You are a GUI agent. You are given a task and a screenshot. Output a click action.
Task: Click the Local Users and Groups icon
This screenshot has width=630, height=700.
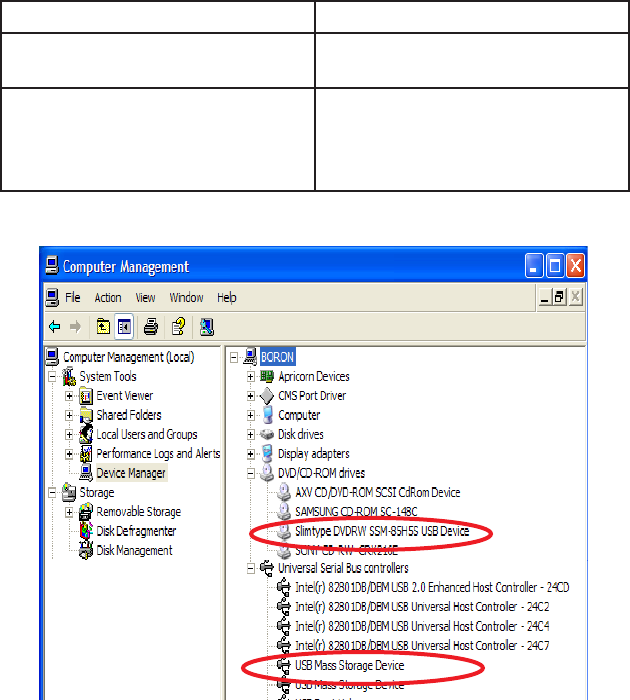(x=86, y=434)
